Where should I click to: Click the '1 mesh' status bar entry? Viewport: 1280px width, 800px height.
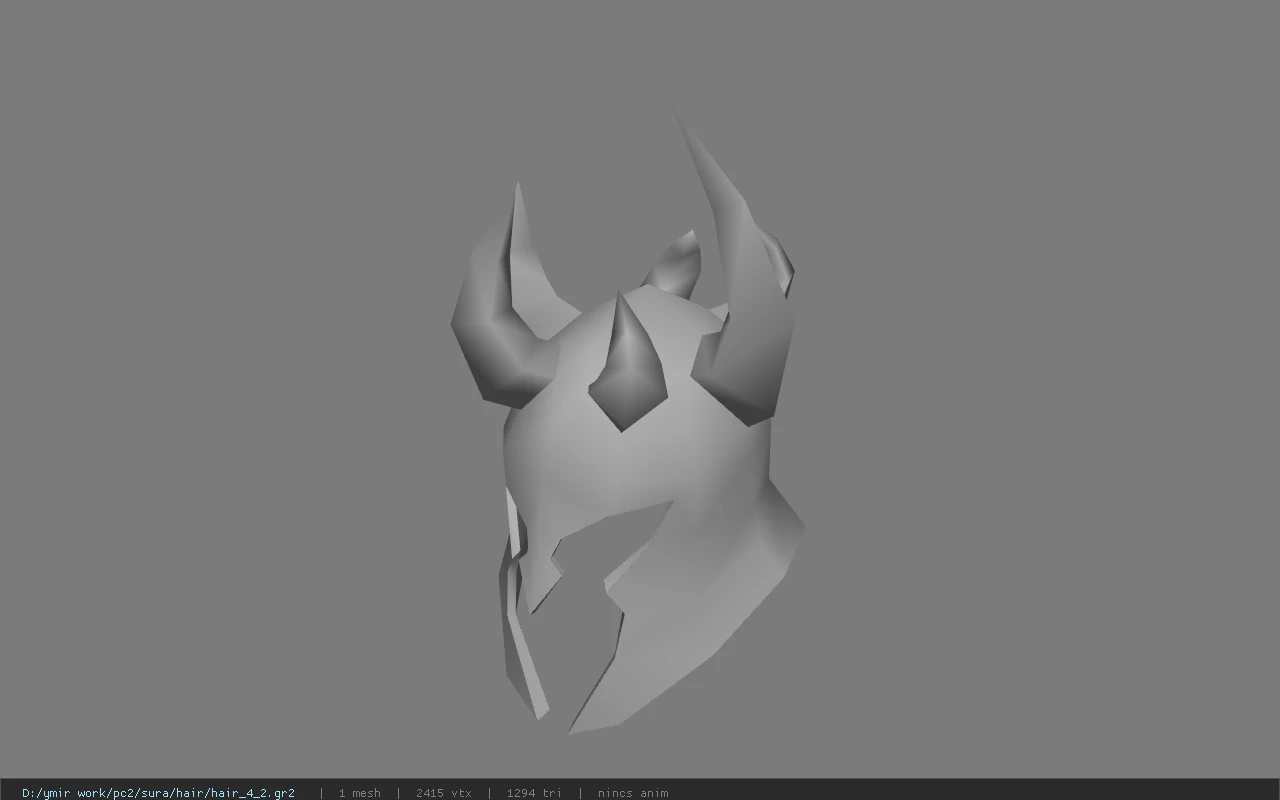pos(359,793)
